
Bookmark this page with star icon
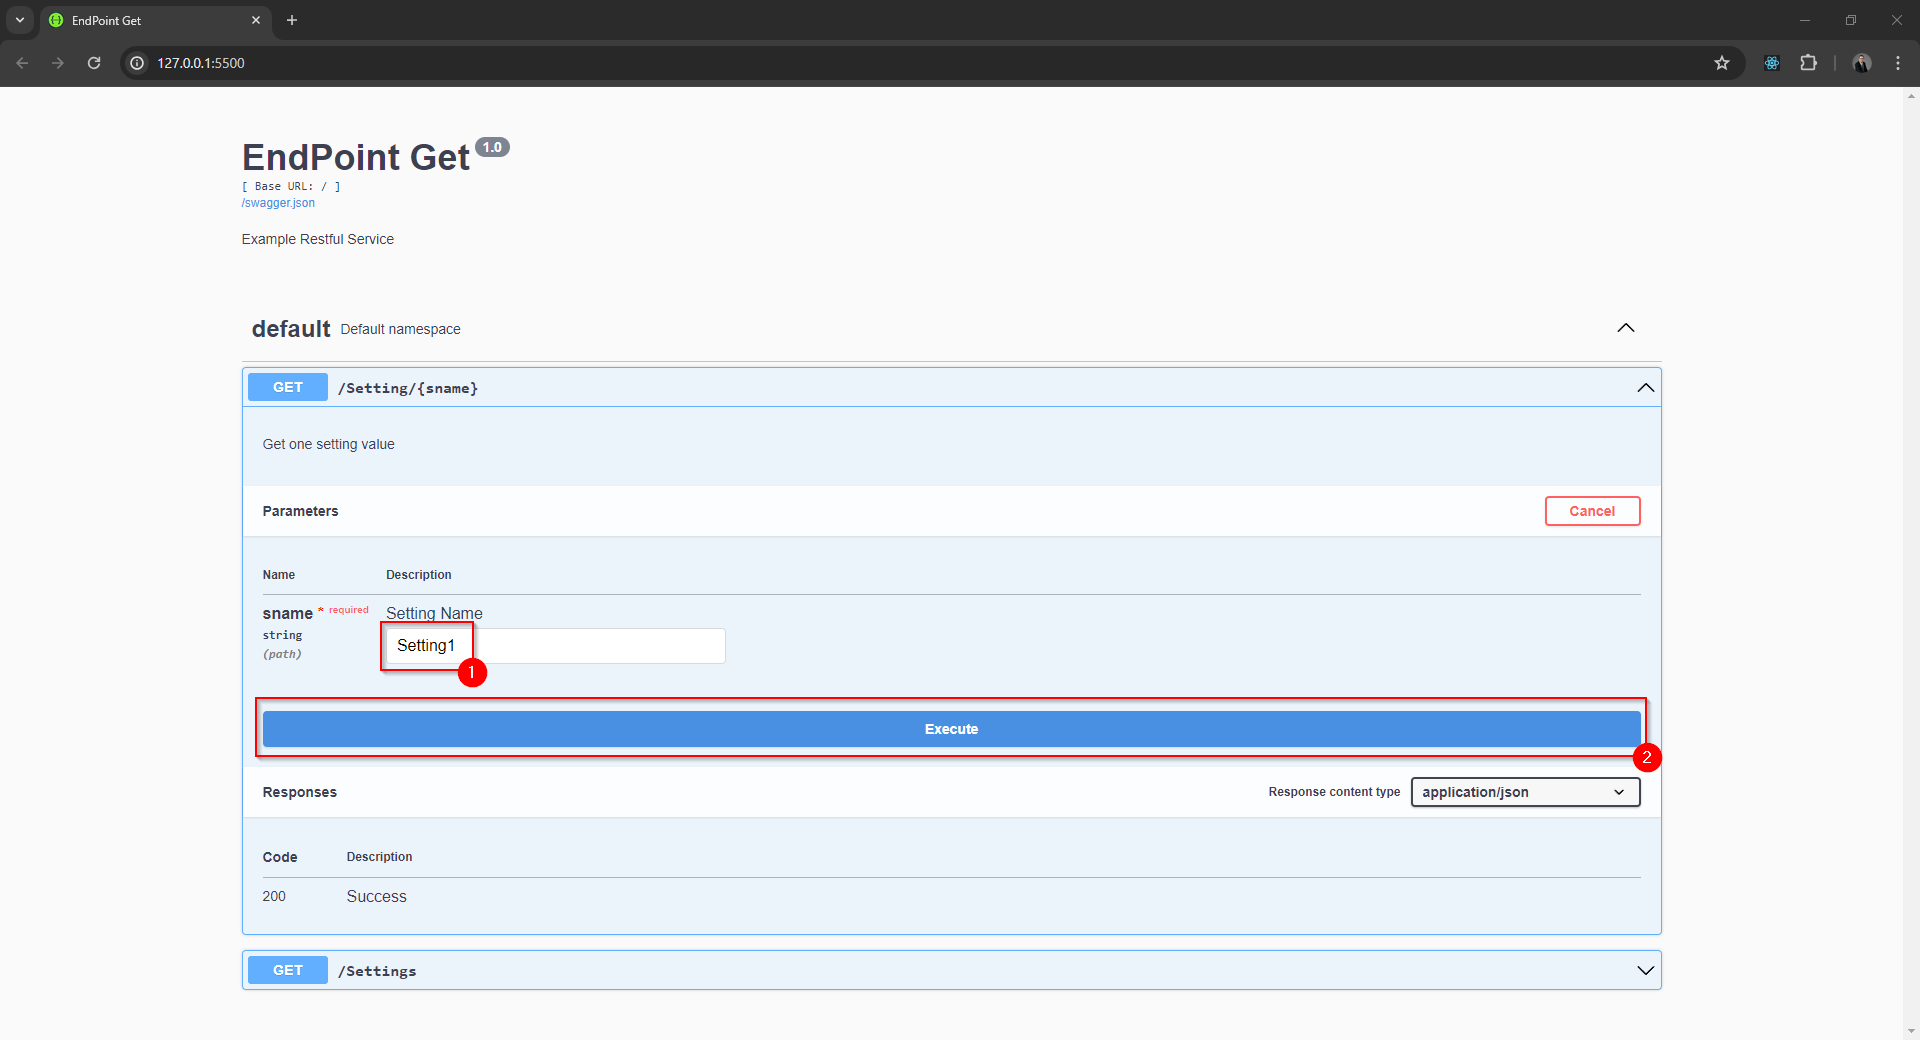click(x=1721, y=63)
